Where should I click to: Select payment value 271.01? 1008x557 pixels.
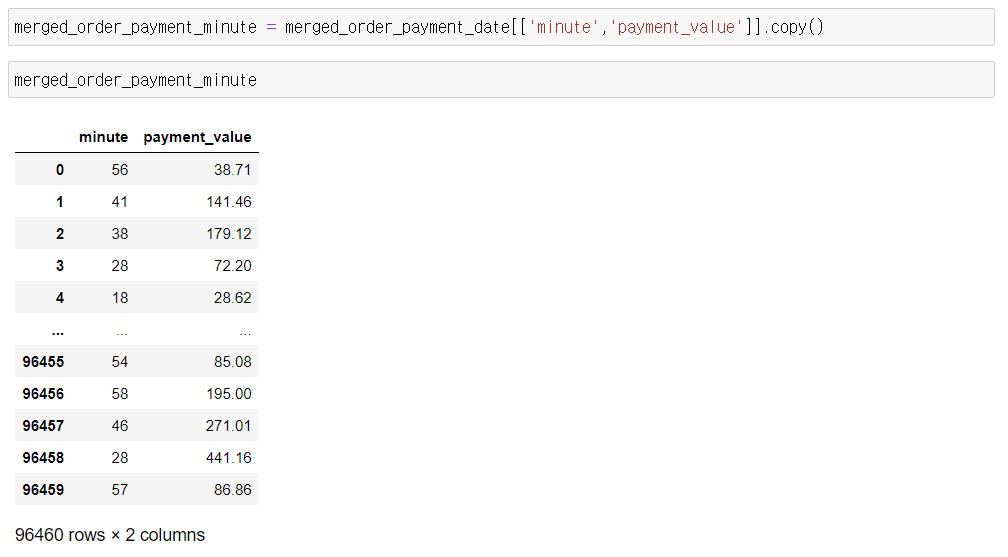[x=229, y=426]
